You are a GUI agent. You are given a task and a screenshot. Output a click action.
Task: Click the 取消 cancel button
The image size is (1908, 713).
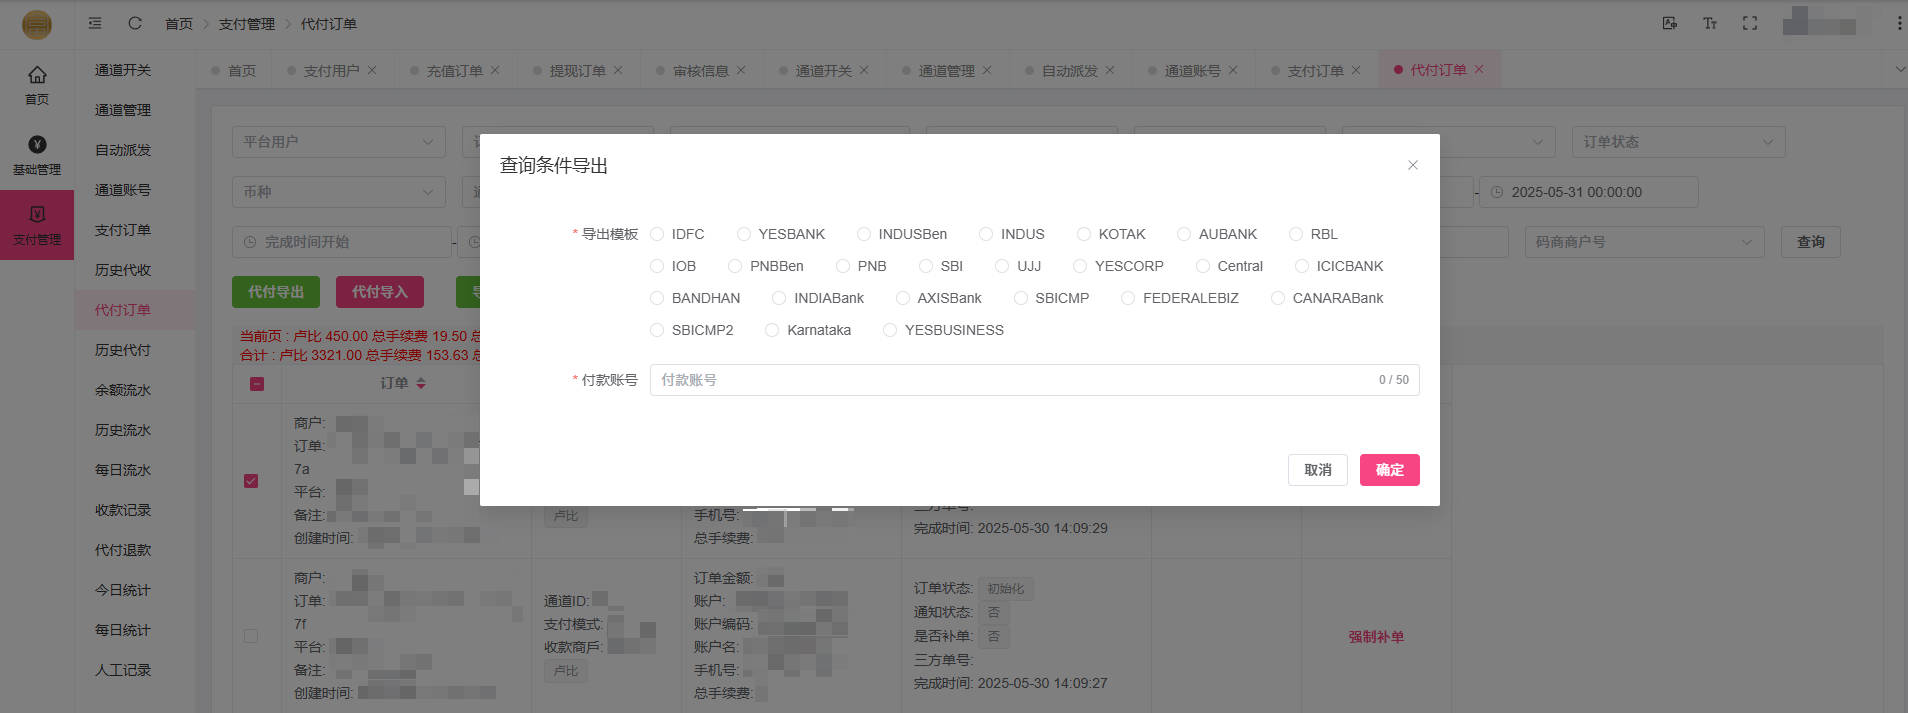tap(1317, 470)
